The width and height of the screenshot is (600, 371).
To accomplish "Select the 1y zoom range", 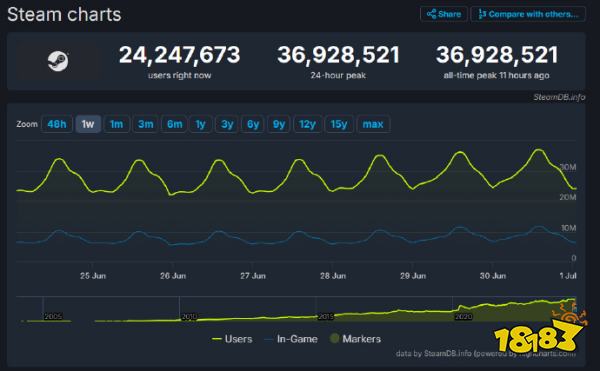I will pyautogui.click(x=201, y=124).
